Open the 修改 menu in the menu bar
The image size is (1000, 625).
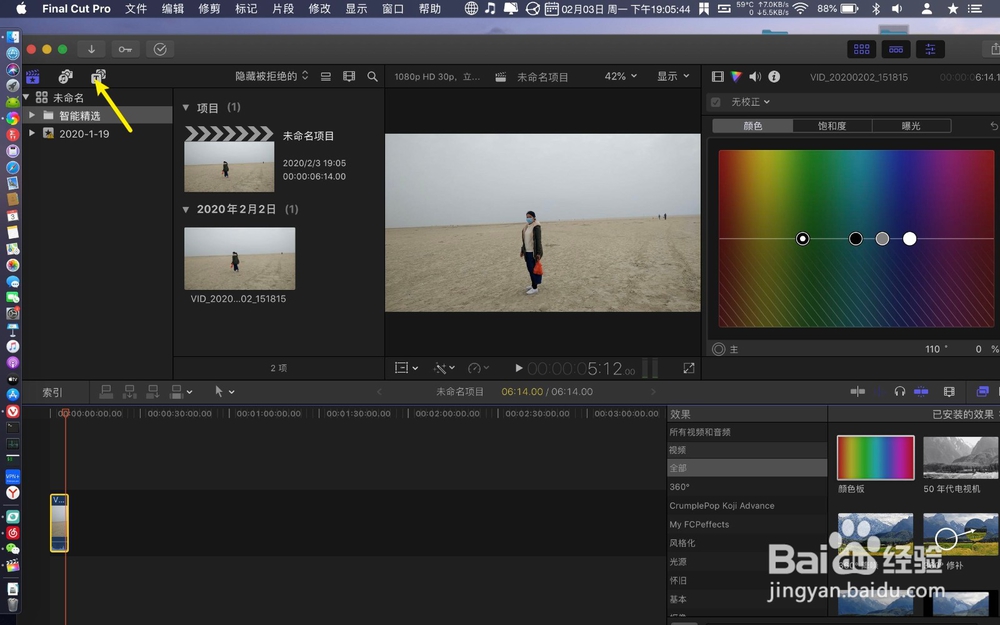pos(319,9)
